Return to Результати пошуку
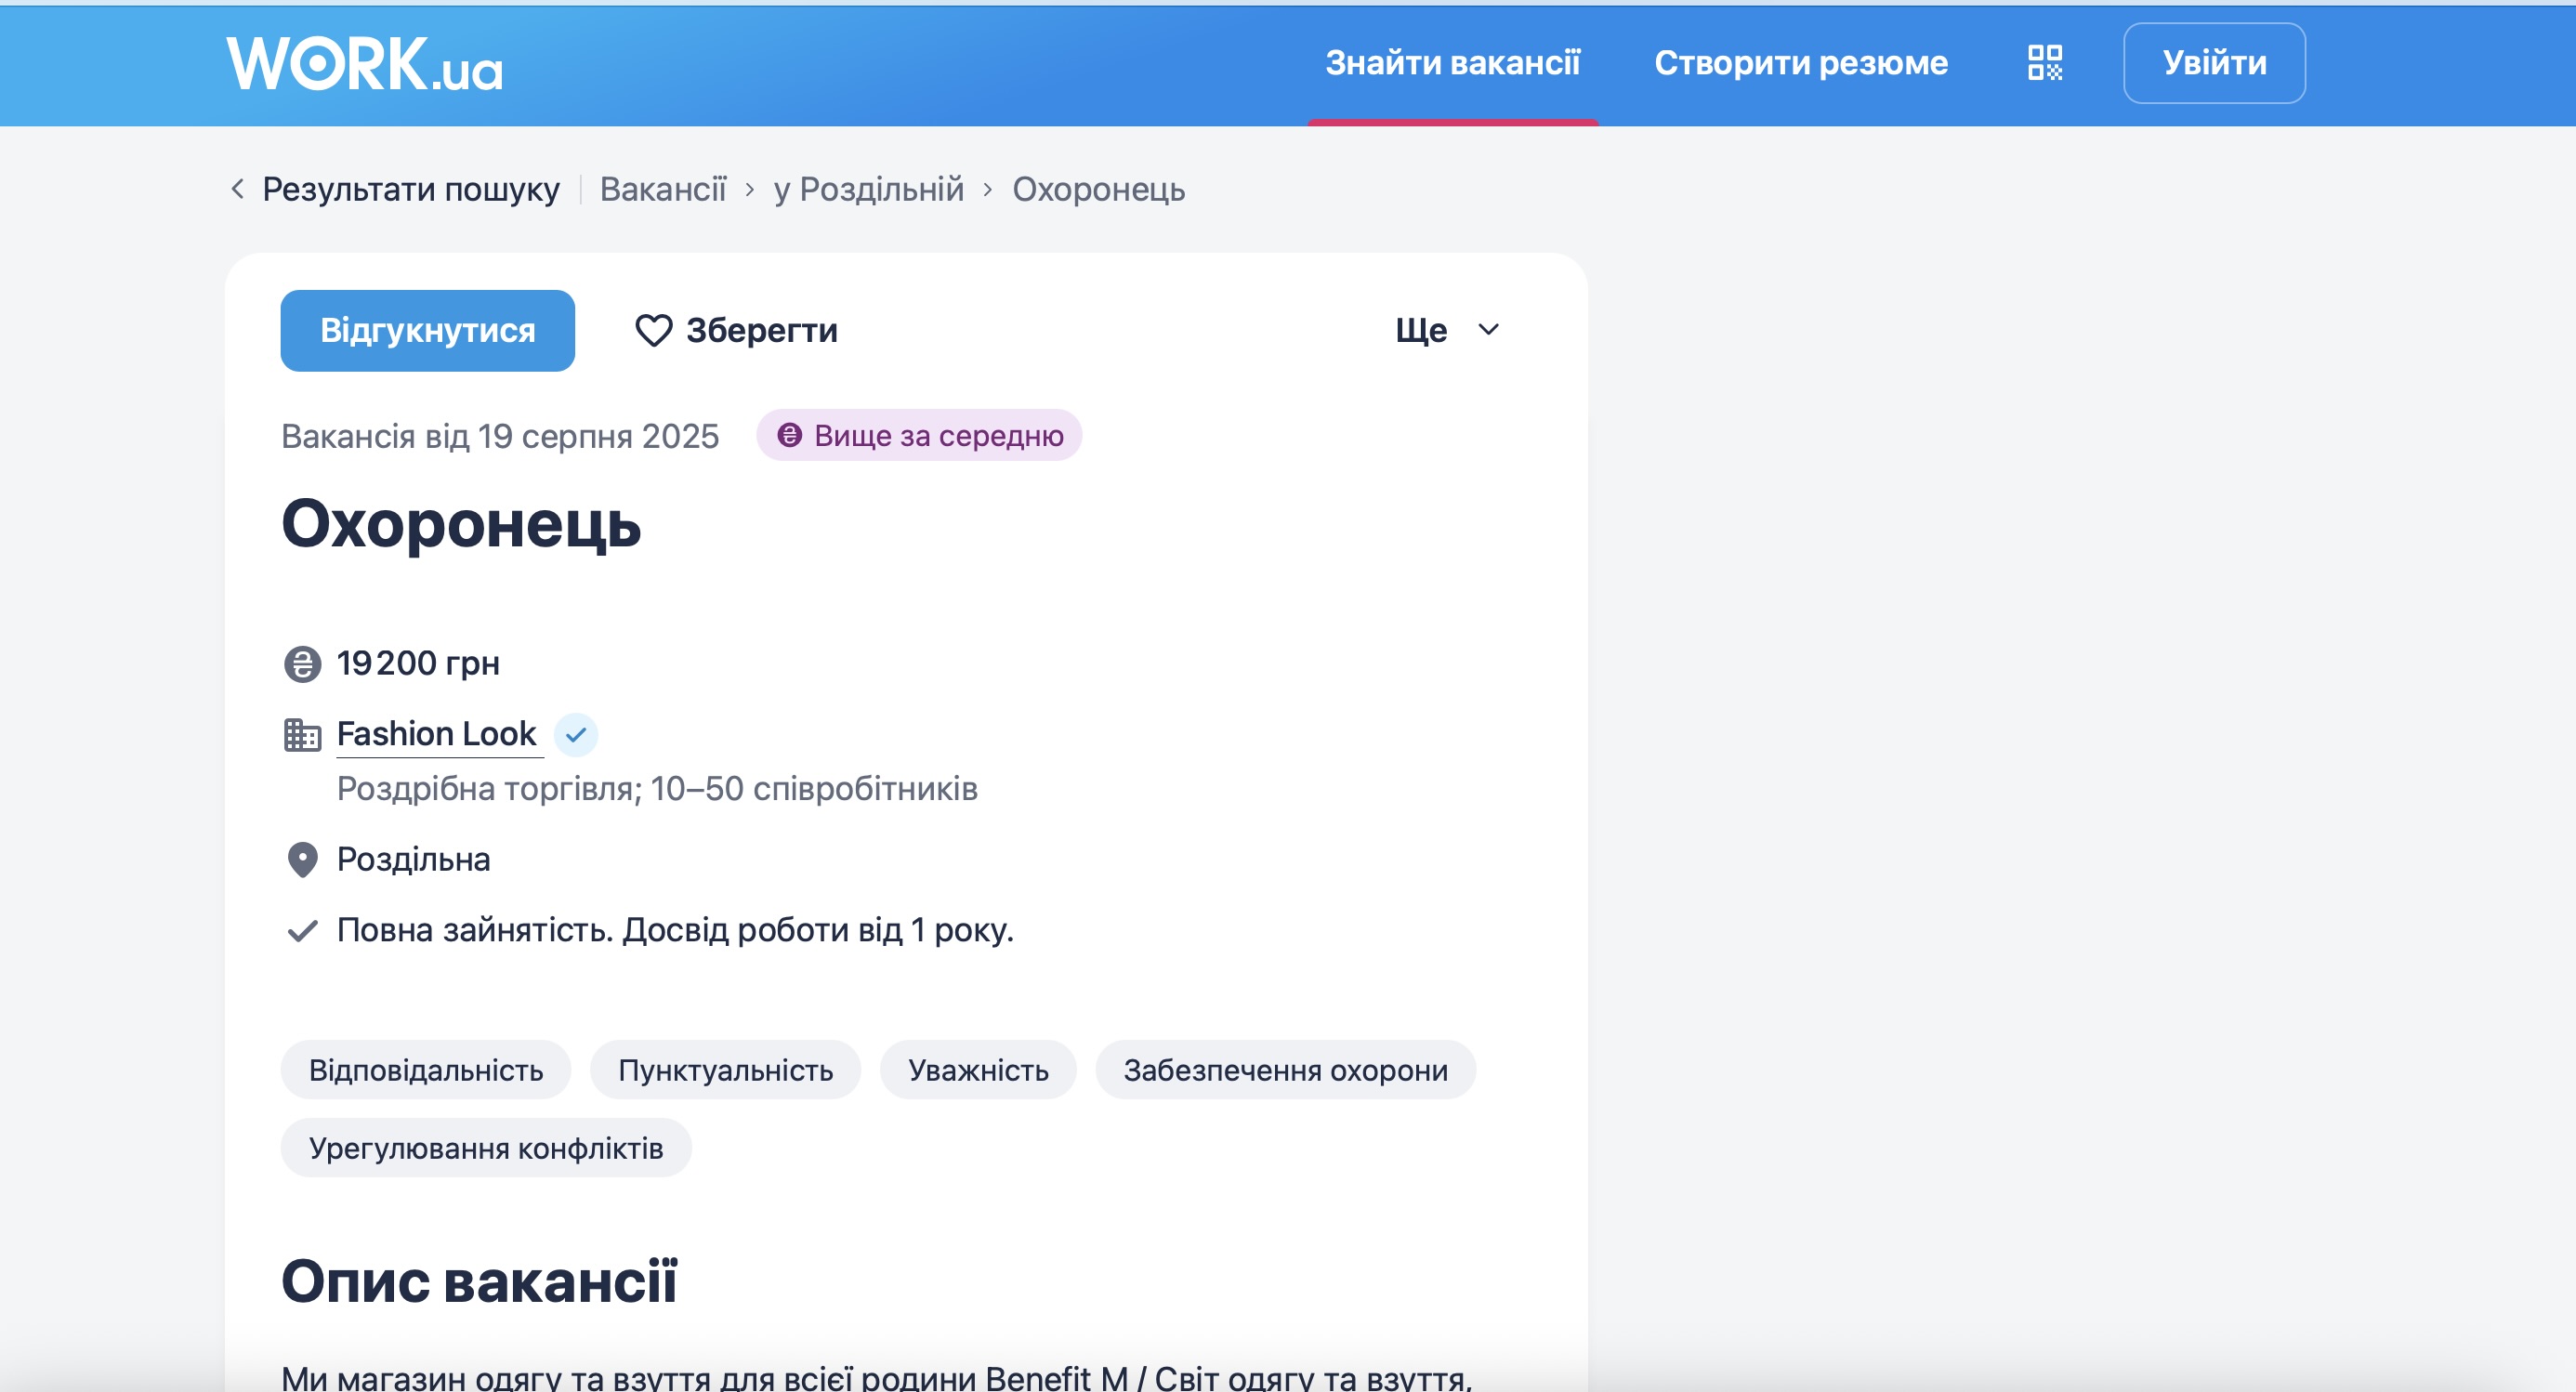Viewport: 2576px width, 1392px height. (x=411, y=189)
